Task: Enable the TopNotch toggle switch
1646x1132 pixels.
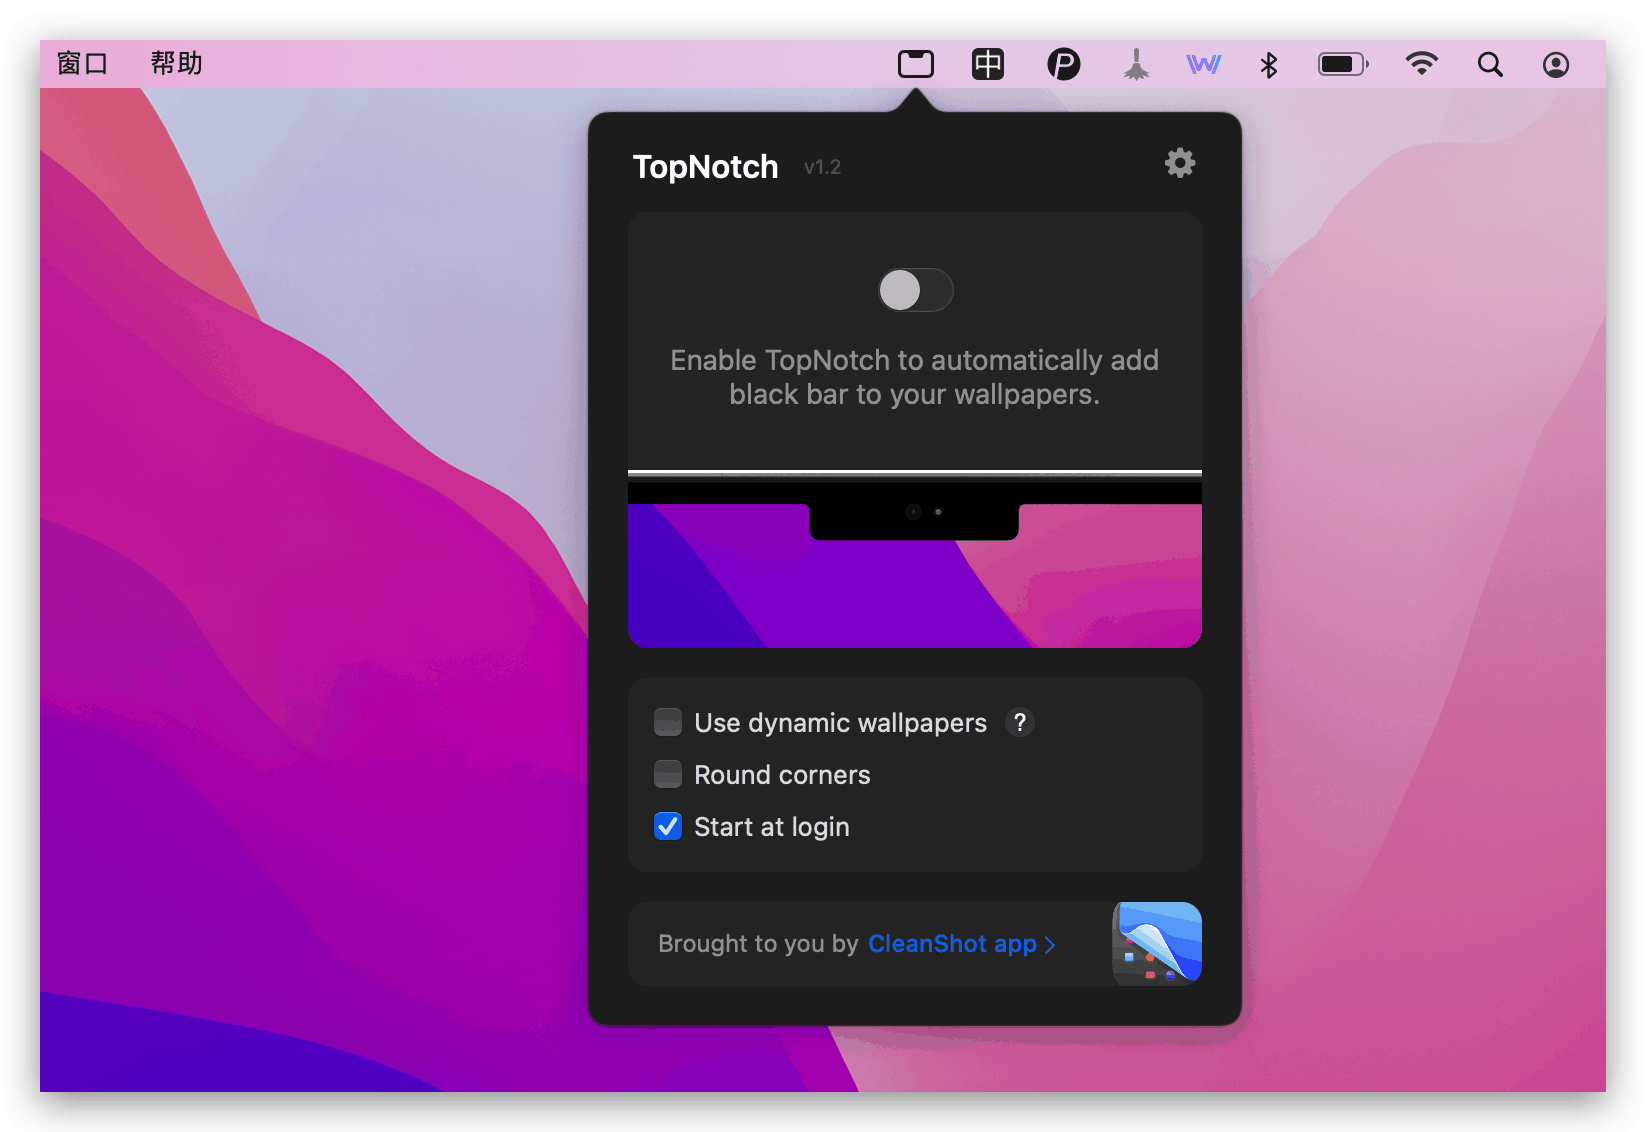Action: tap(915, 290)
